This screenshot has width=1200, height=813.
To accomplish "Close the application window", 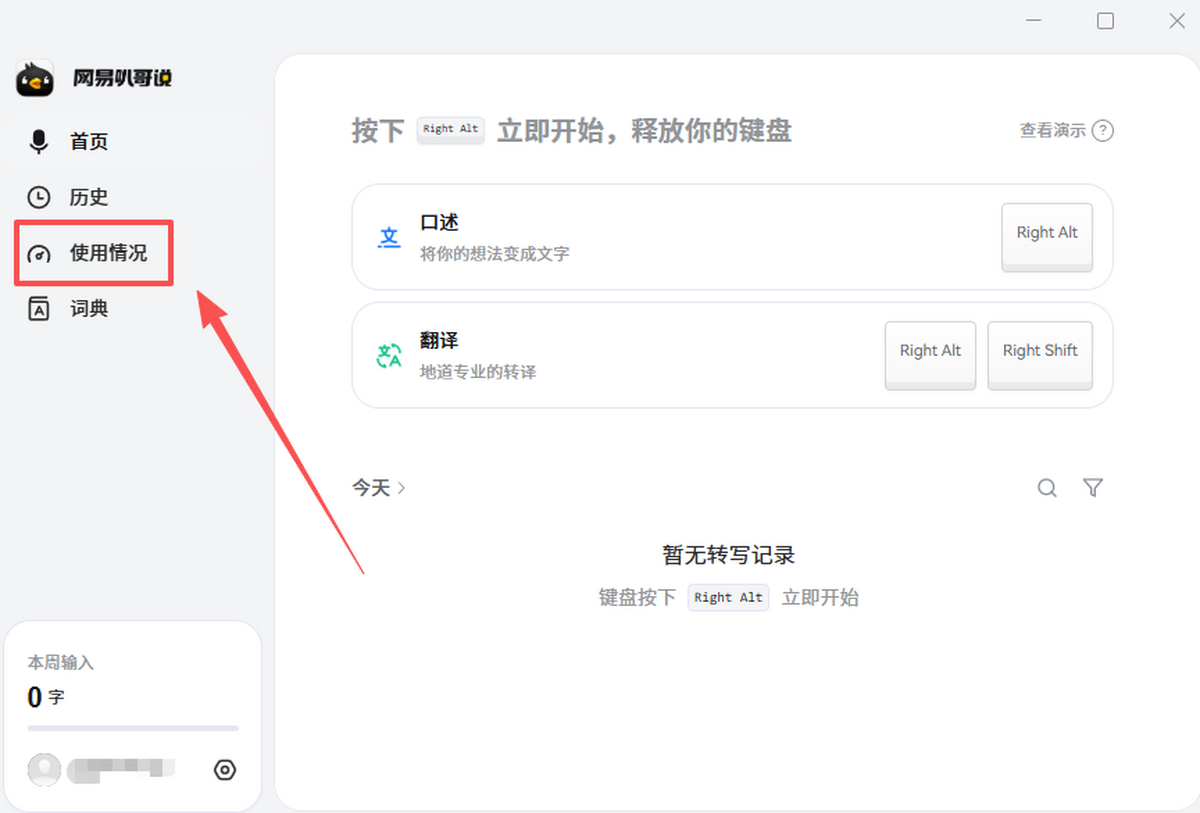I will coord(1178,21).
